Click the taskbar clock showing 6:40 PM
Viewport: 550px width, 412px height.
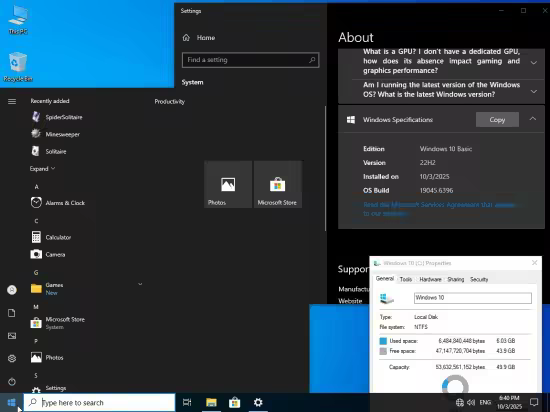coord(509,402)
